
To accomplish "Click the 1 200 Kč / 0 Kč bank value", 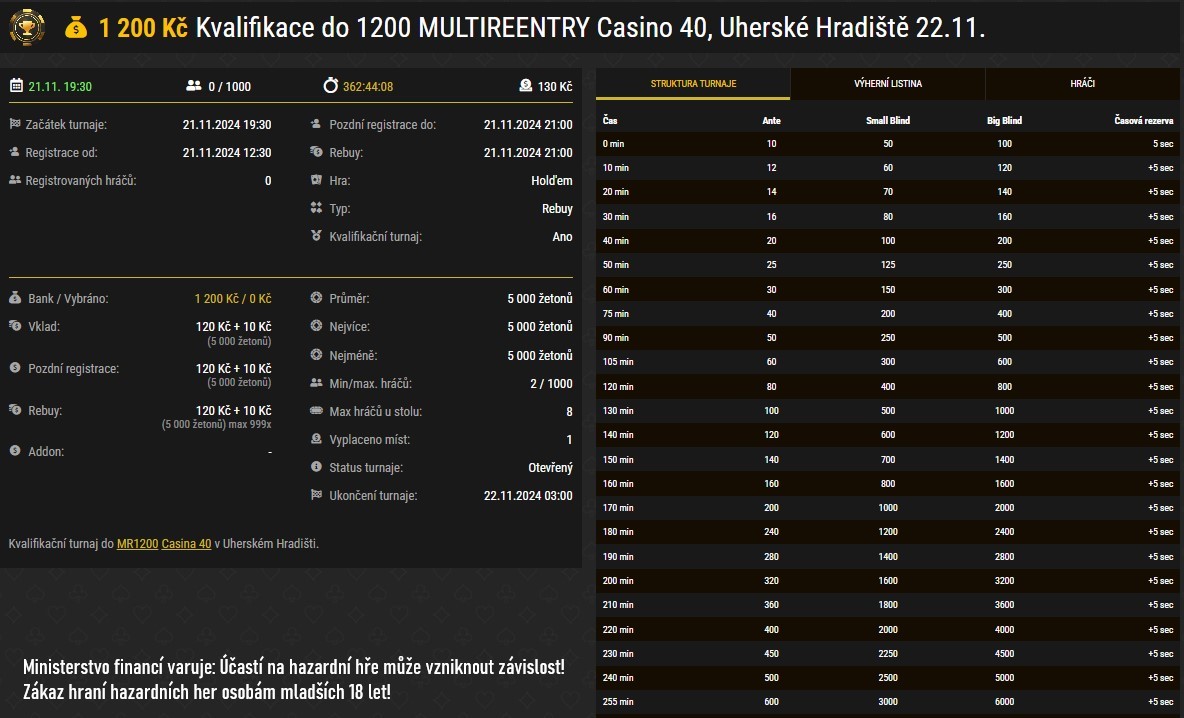I will coord(233,298).
